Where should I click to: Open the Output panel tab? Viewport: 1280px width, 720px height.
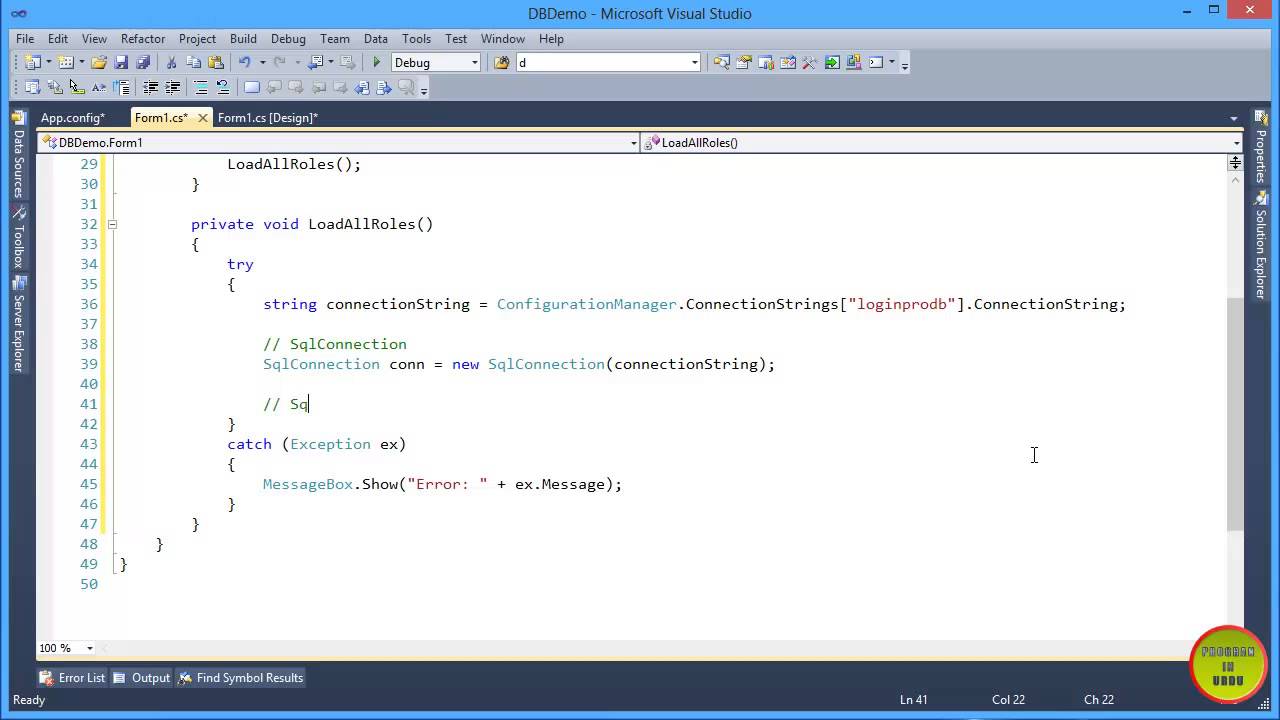(x=142, y=677)
